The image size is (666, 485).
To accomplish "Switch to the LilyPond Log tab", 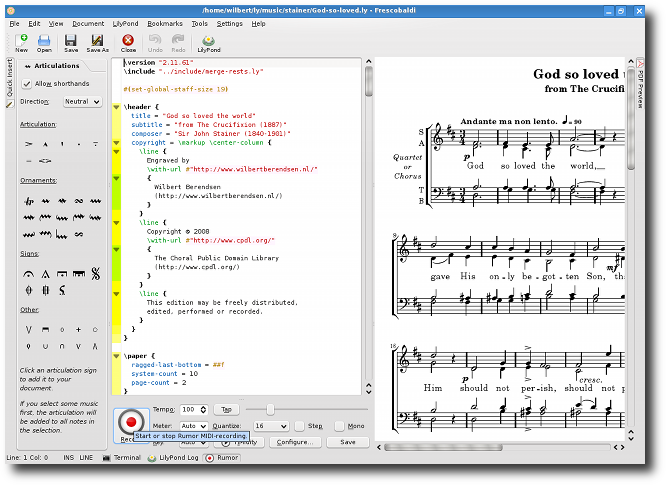I will coord(173,457).
